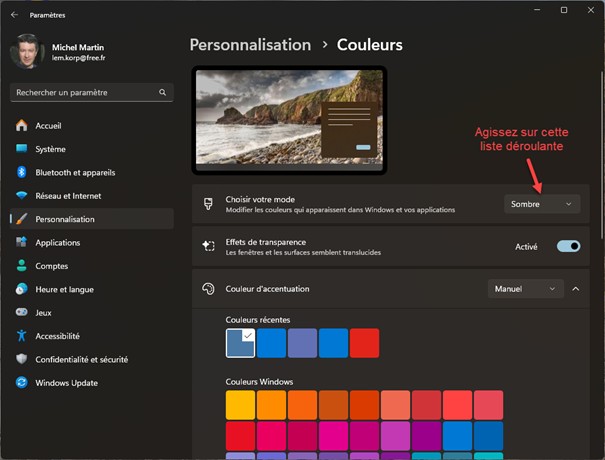Screen dimensions: 605x460
Task: Click the back arrow in title bar
Action: click(x=14, y=13)
